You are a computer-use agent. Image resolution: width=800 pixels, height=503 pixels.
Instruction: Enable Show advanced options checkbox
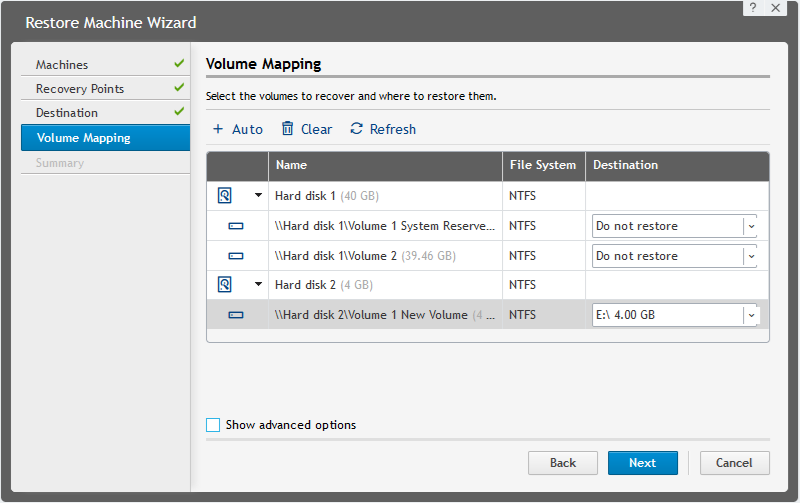click(x=213, y=425)
